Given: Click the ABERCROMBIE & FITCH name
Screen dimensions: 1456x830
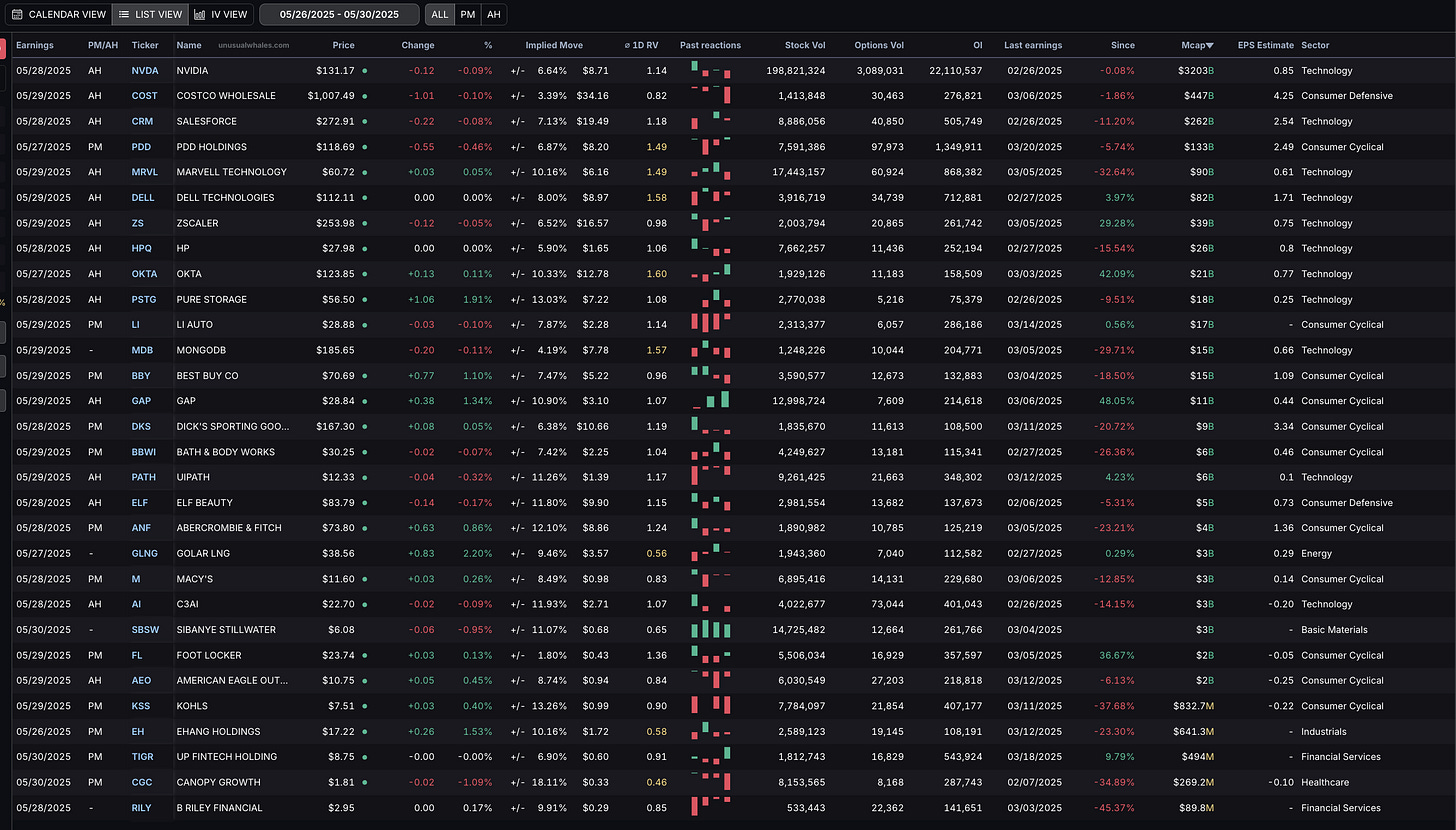Looking at the screenshot, I should point(229,528).
